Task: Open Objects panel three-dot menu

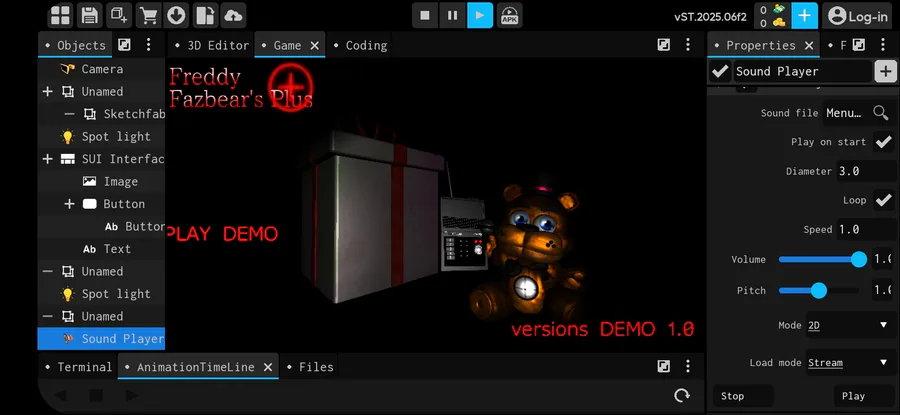Action: pos(148,45)
